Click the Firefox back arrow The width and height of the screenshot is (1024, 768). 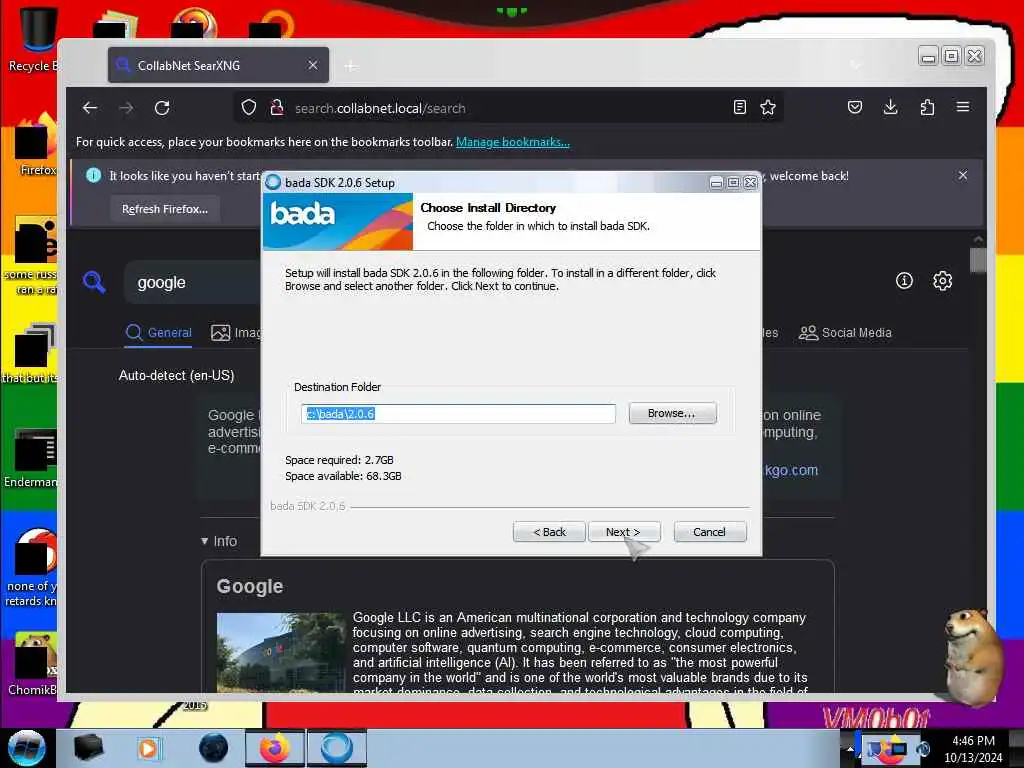(x=90, y=108)
